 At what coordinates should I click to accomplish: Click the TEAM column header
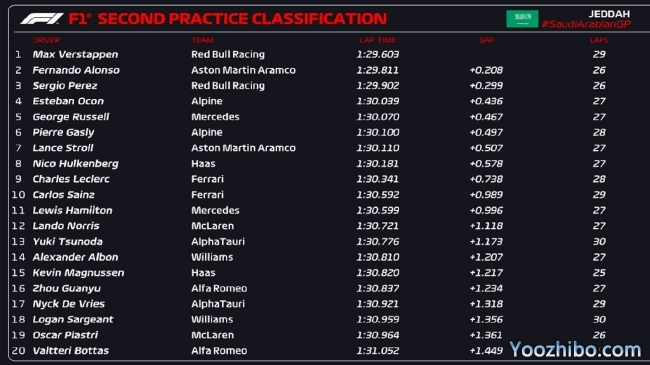pos(203,40)
